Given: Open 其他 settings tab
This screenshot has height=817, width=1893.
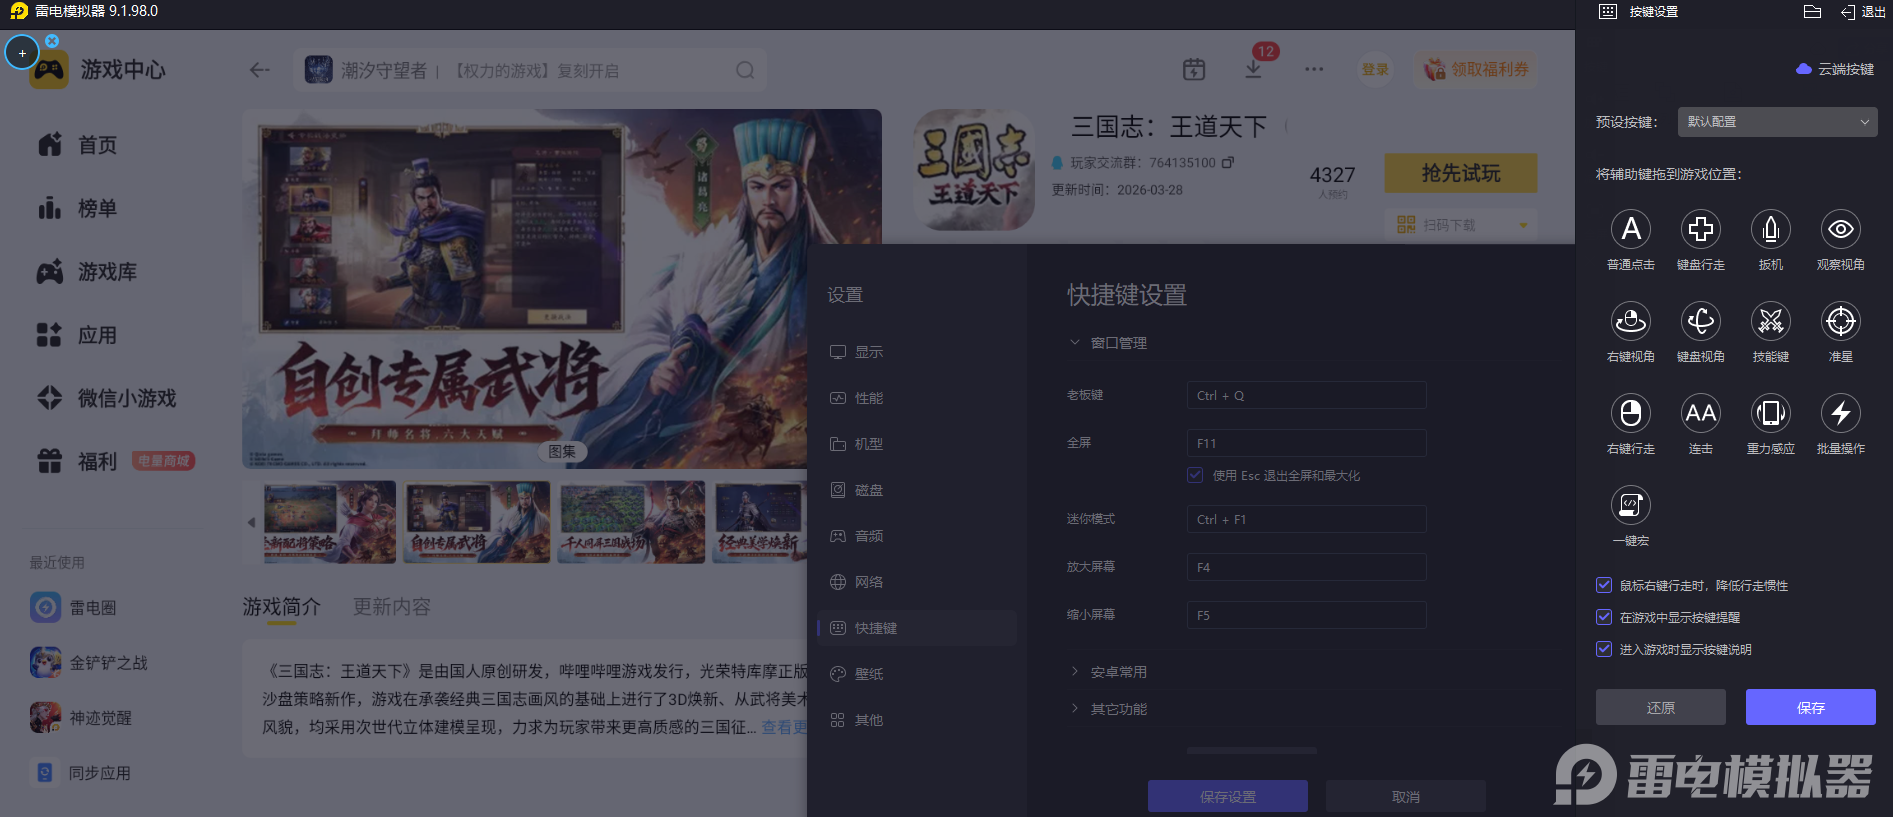Looking at the screenshot, I should 857,720.
